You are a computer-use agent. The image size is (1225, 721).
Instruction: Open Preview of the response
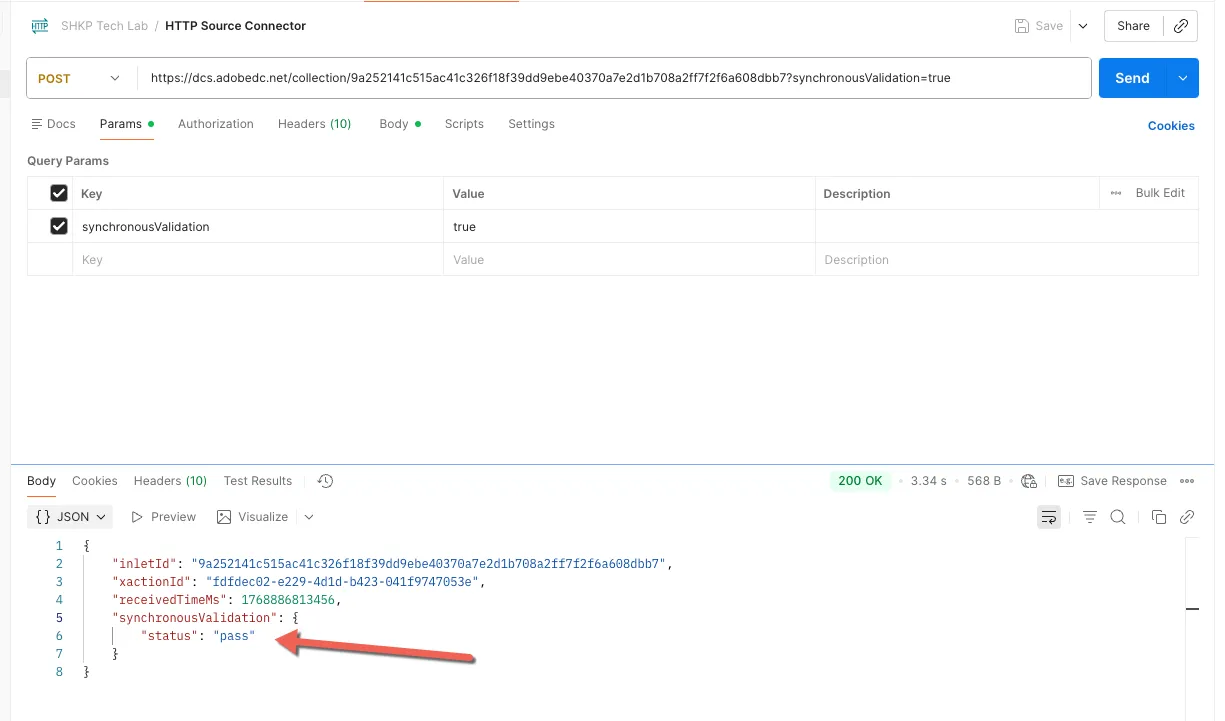click(x=164, y=517)
